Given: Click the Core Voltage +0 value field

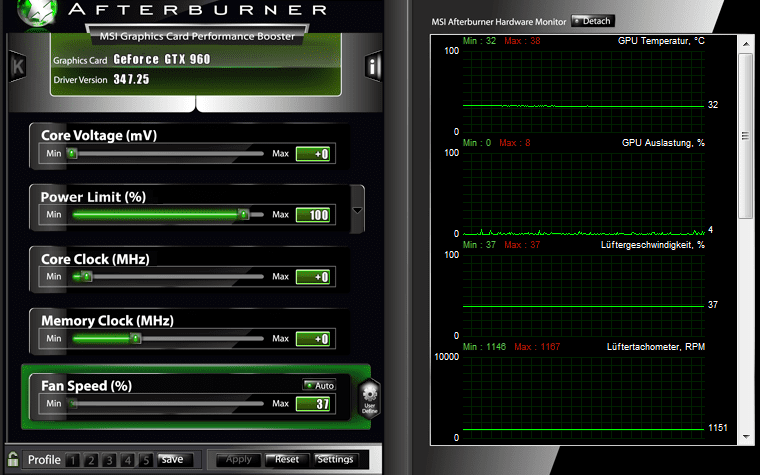Looking at the screenshot, I should point(313,154).
